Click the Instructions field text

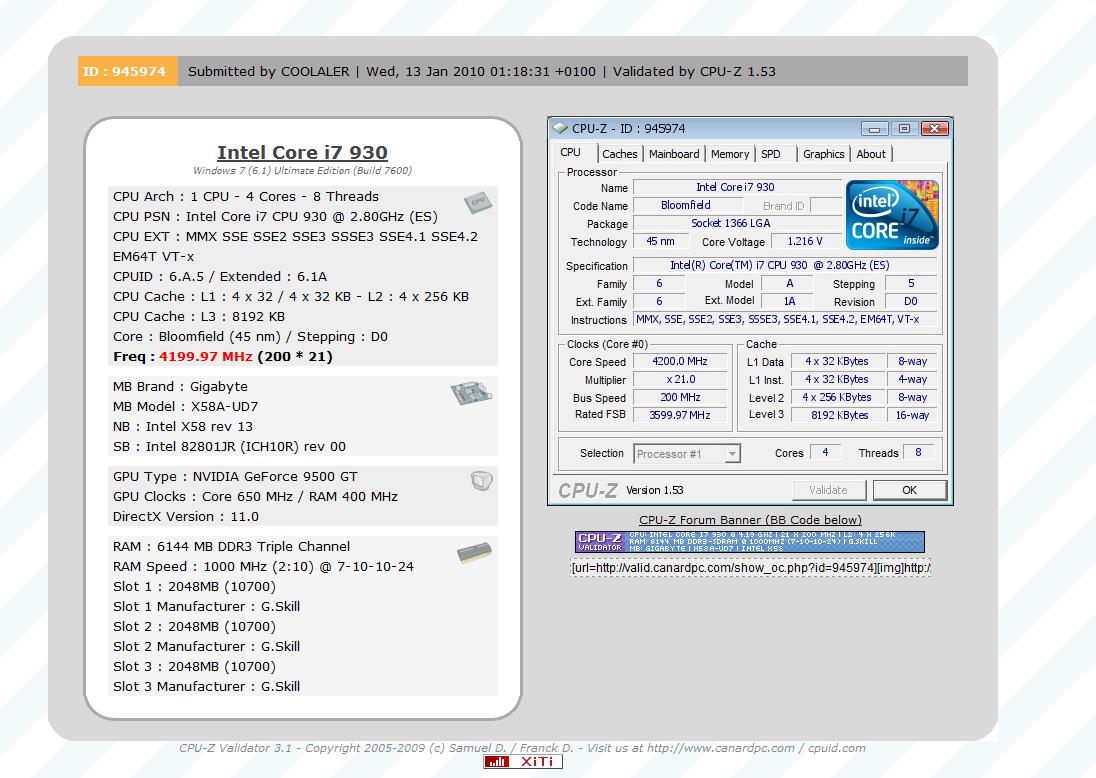(x=784, y=319)
